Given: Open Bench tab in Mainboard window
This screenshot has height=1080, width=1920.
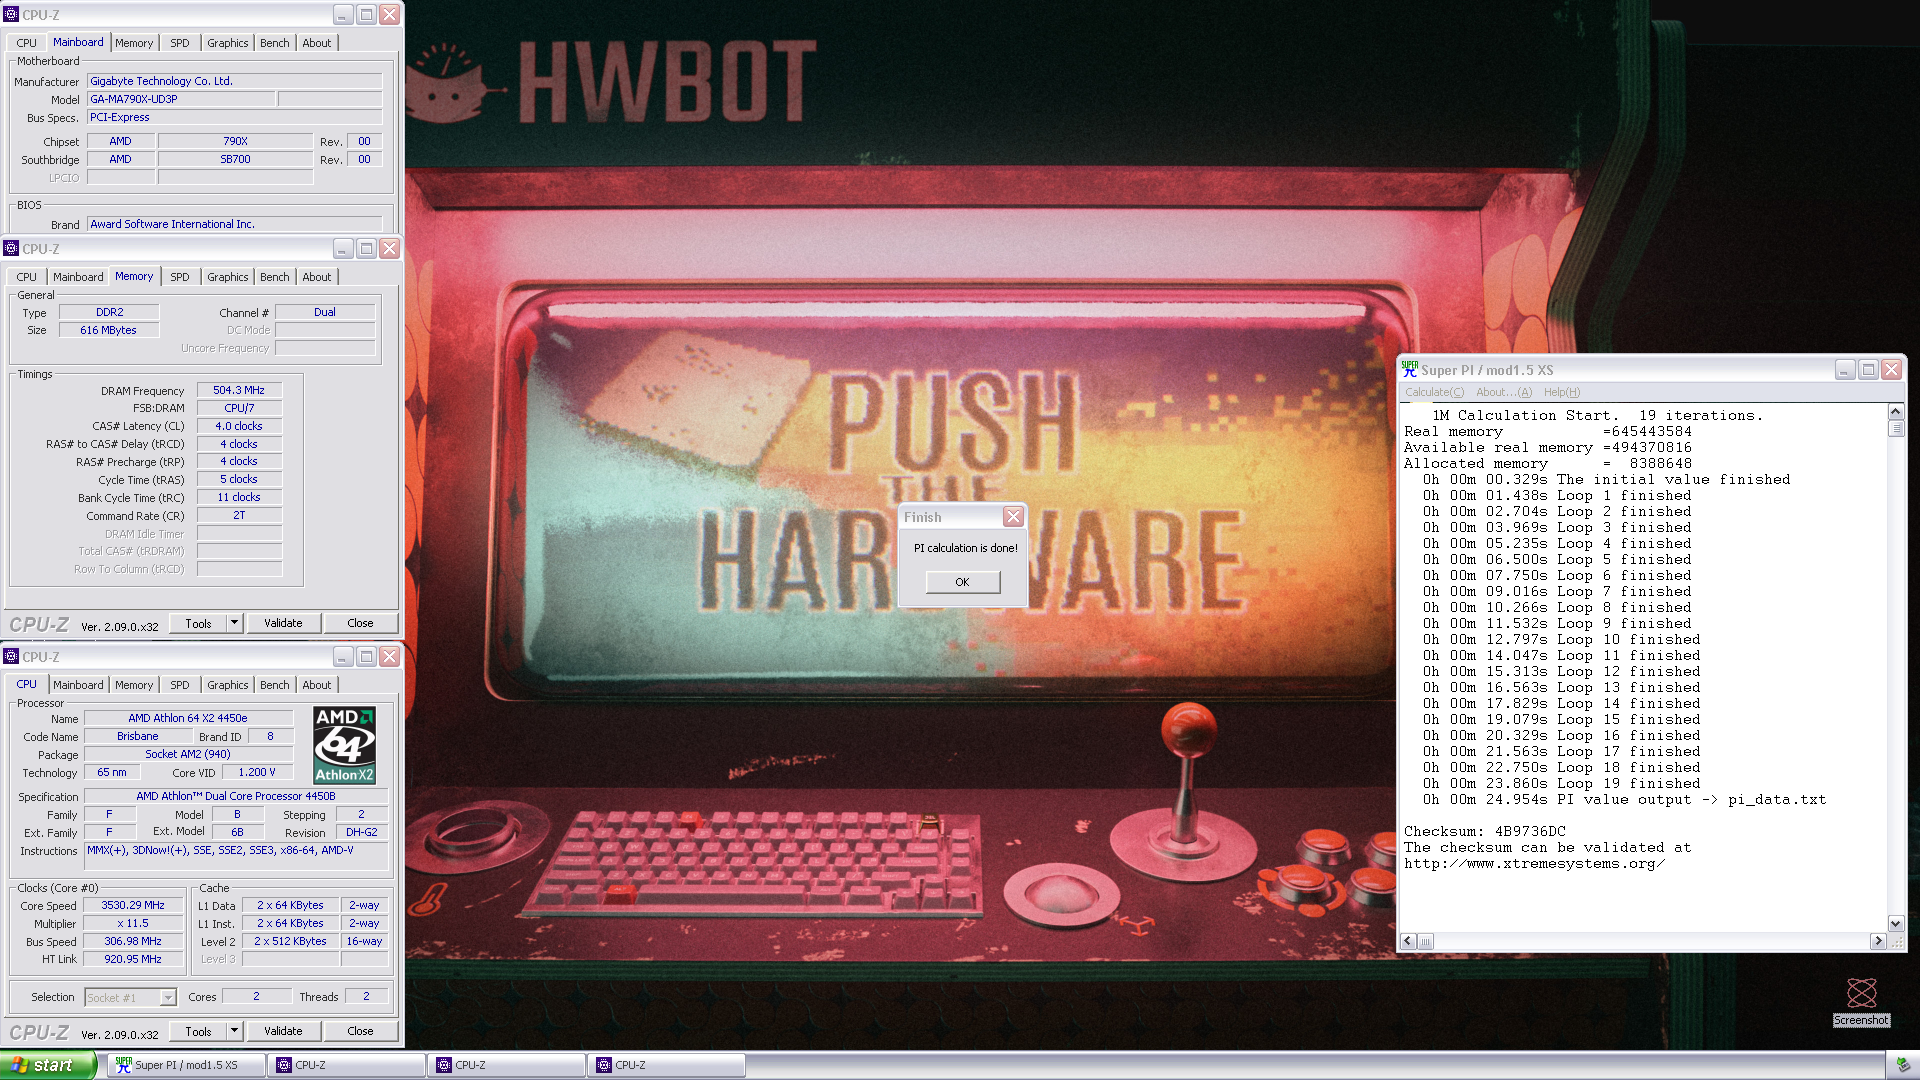Looking at the screenshot, I should click(x=275, y=43).
